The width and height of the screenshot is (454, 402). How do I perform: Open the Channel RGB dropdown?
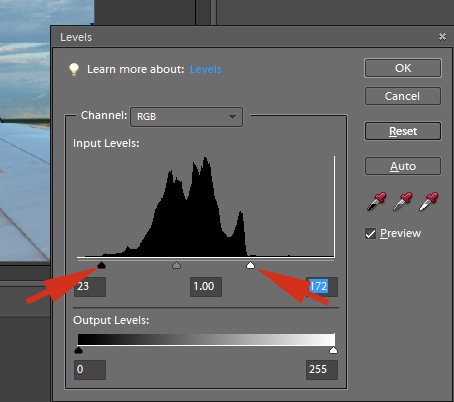[x=186, y=117]
